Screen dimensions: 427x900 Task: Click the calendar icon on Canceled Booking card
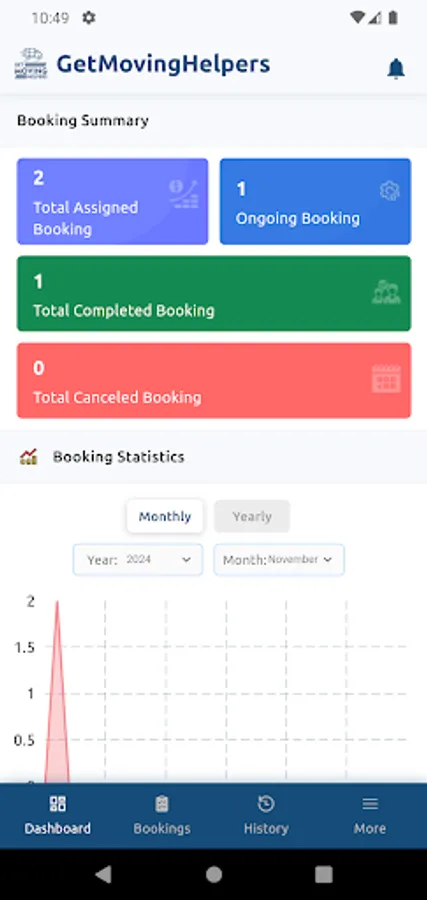point(386,379)
